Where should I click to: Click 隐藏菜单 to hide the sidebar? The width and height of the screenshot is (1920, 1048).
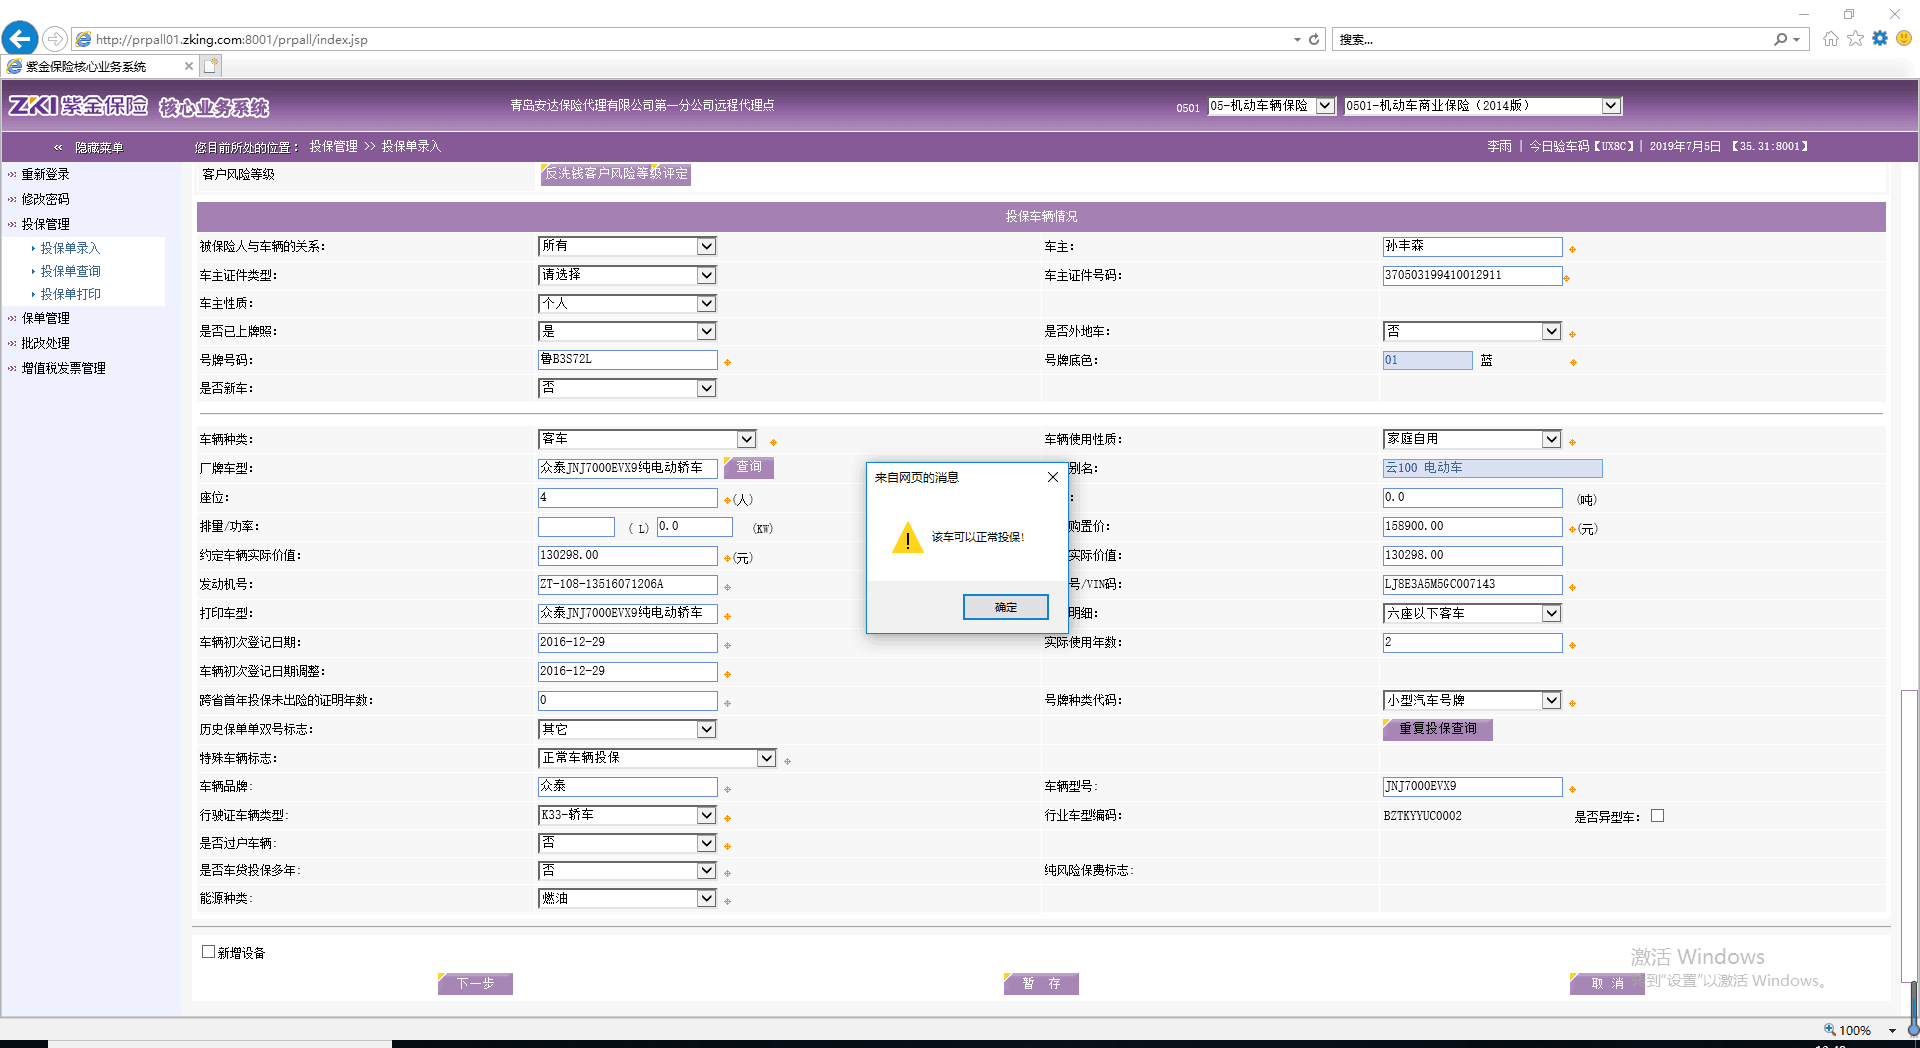click(x=99, y=147)
